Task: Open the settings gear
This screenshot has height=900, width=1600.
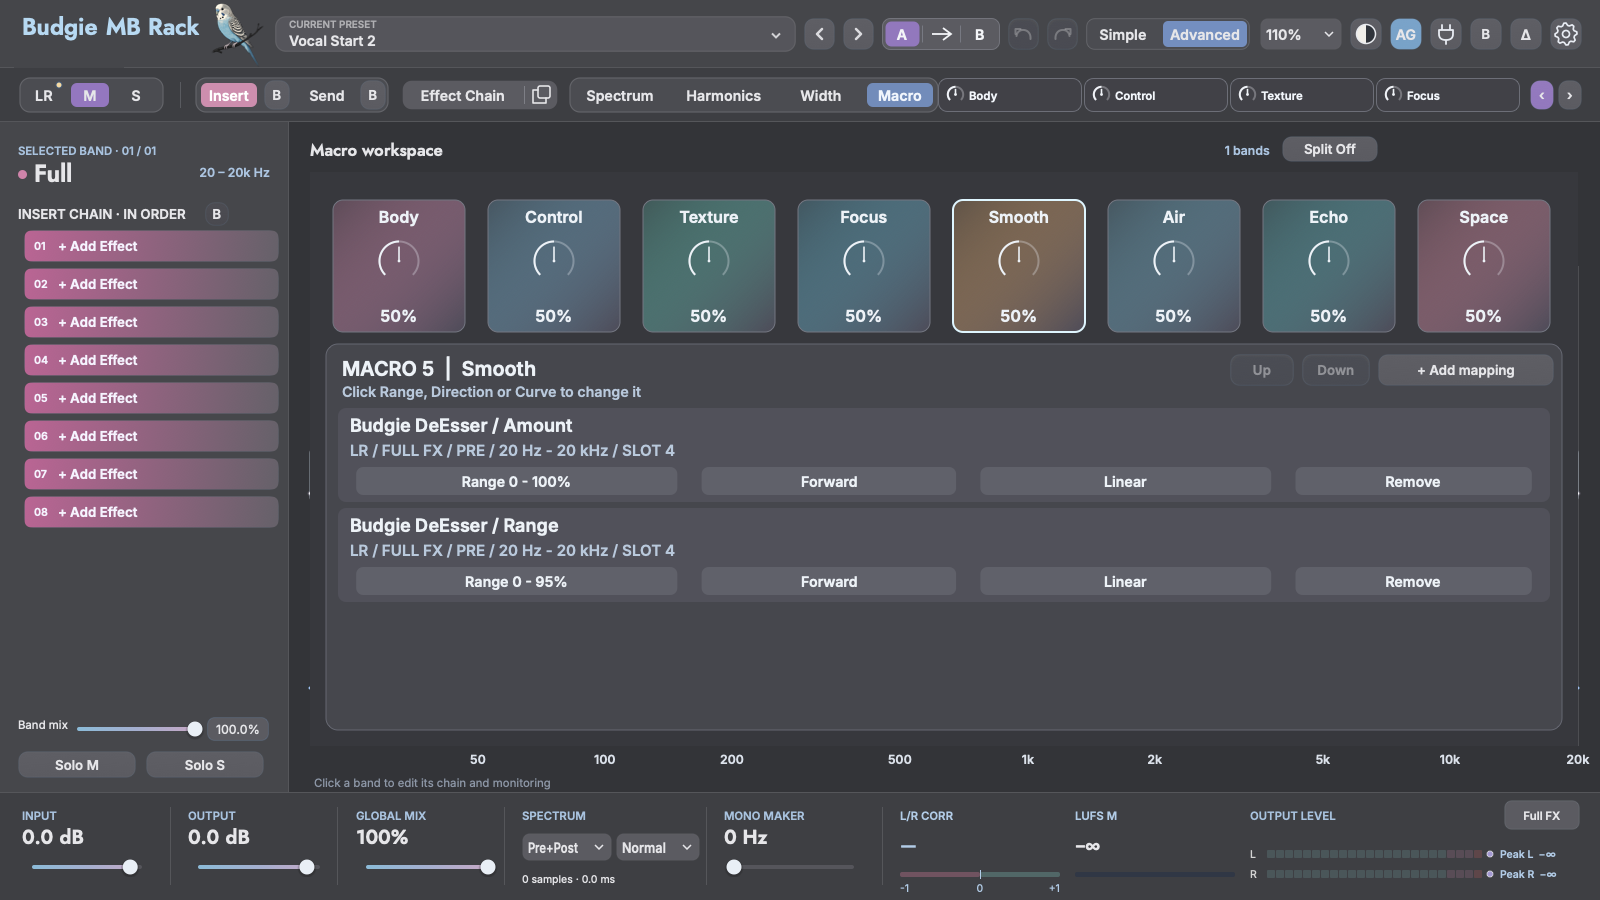Action: (x=1566, y=34)
